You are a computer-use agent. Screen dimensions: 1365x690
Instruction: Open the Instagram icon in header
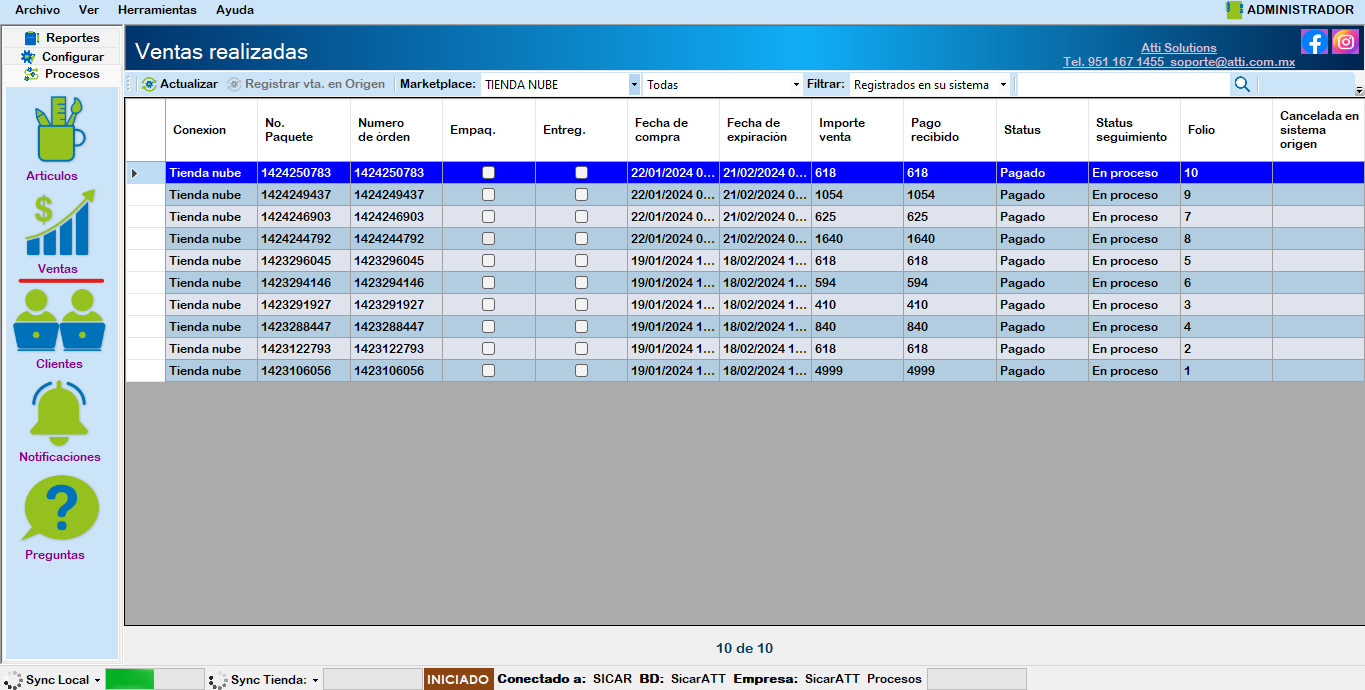pos(1345,42)
